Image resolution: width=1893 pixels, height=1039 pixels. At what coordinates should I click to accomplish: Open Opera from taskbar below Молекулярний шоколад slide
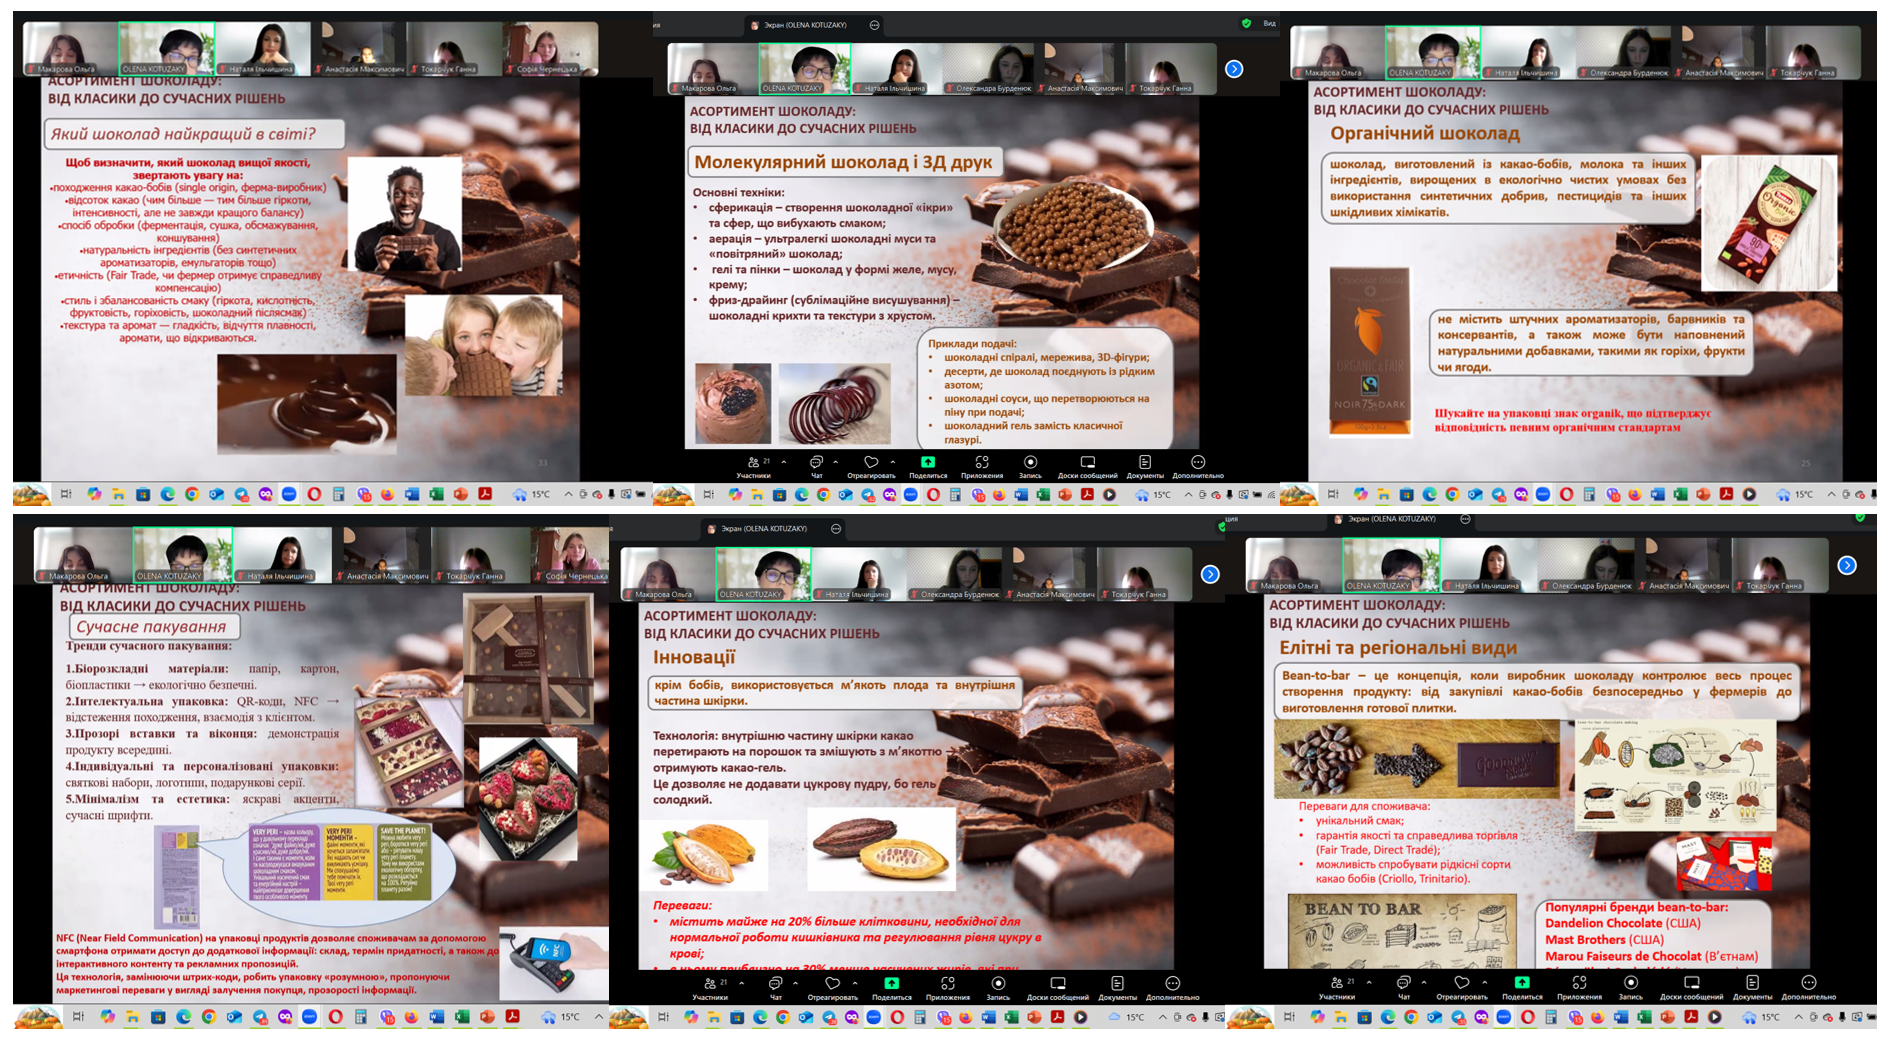pos(933,495)
